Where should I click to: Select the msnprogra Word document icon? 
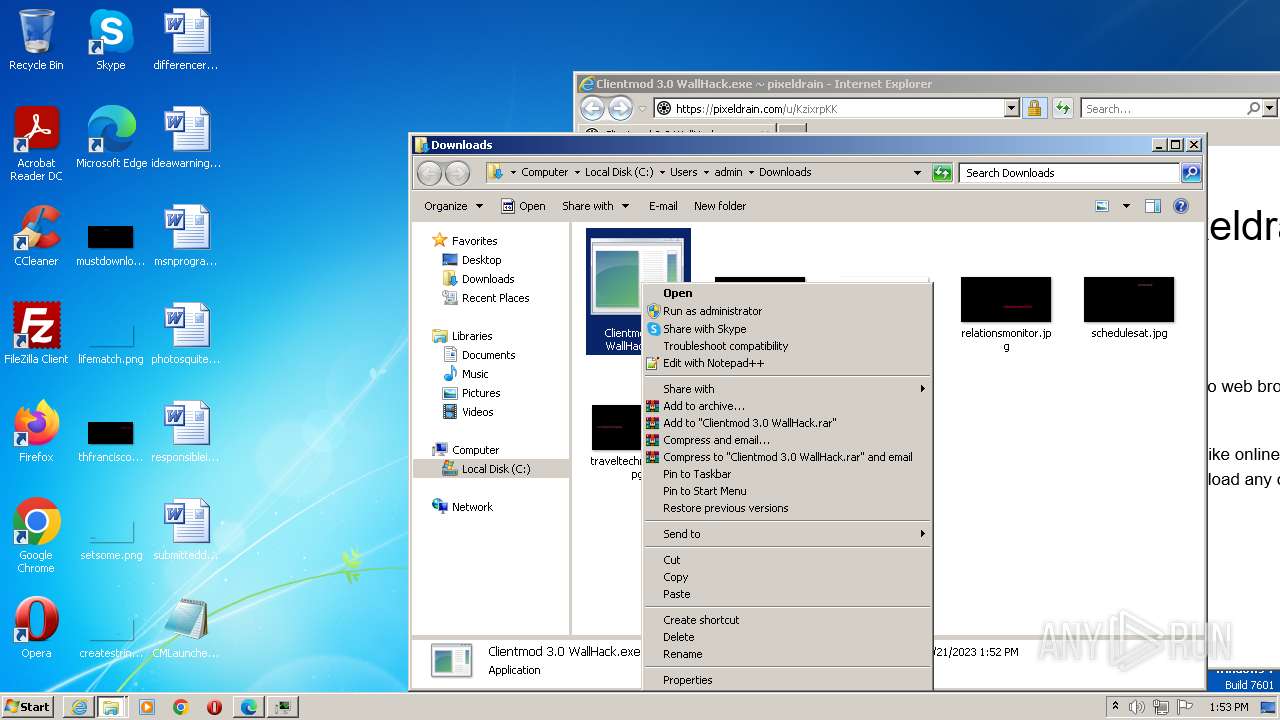(186, 235)
